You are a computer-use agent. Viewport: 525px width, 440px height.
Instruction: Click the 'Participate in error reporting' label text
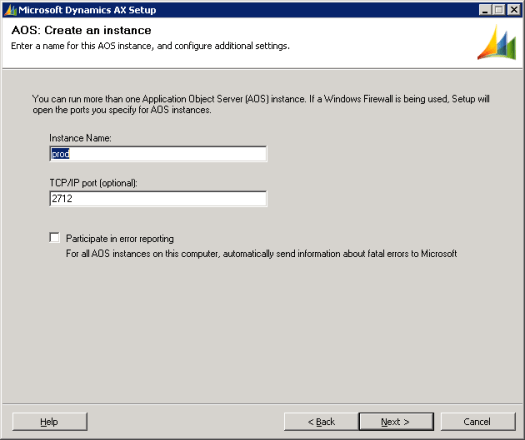[x=120, y=238]
